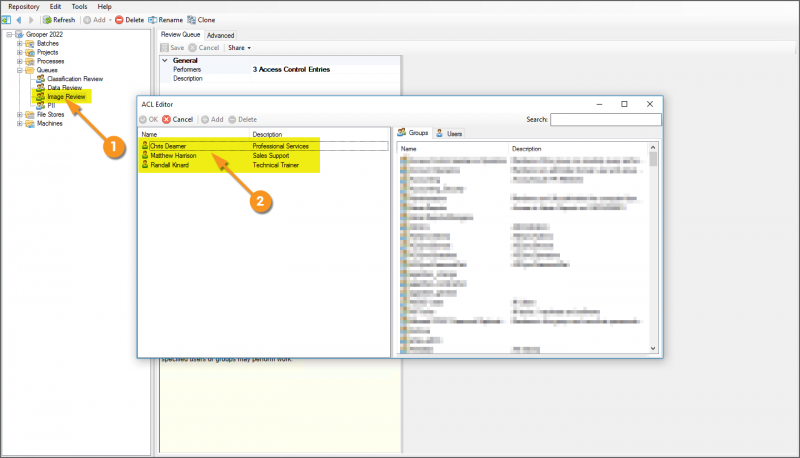Image resolution: width=800 pixels, height=458 pixels.
Task: Expand the Batches tree node
Action: (19, 43)
